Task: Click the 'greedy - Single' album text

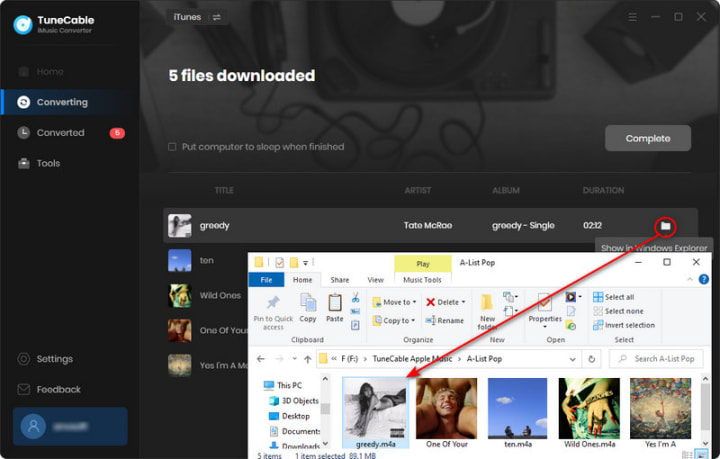Action: coord(523,225)
